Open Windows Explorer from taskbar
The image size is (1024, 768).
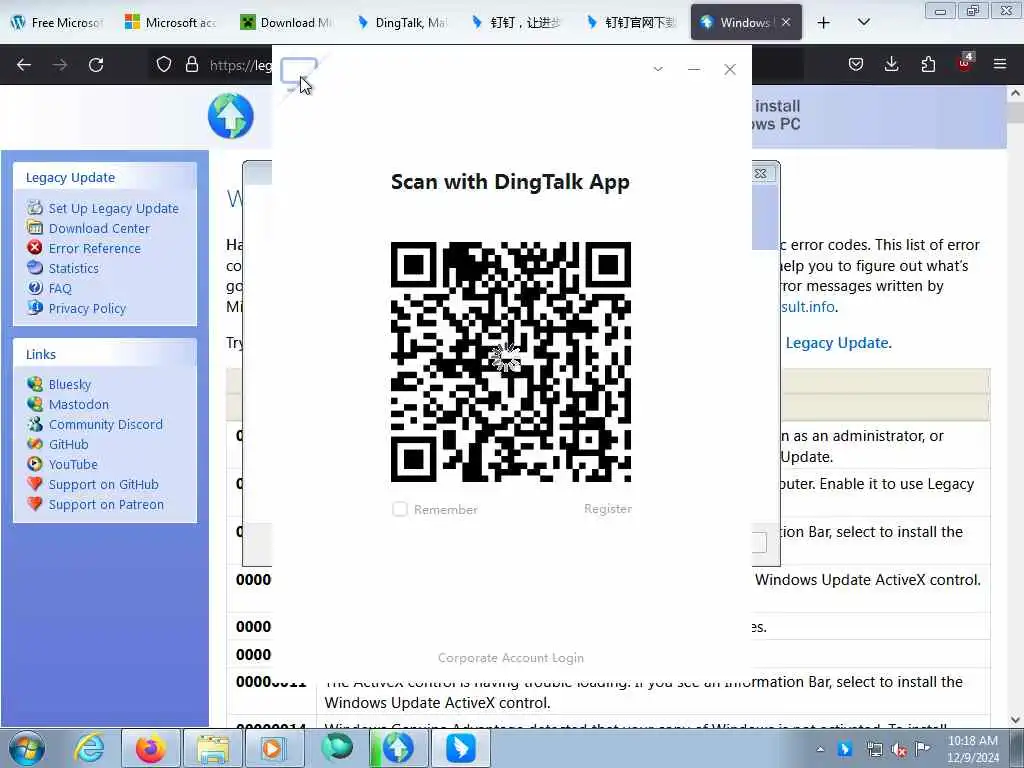212,748
